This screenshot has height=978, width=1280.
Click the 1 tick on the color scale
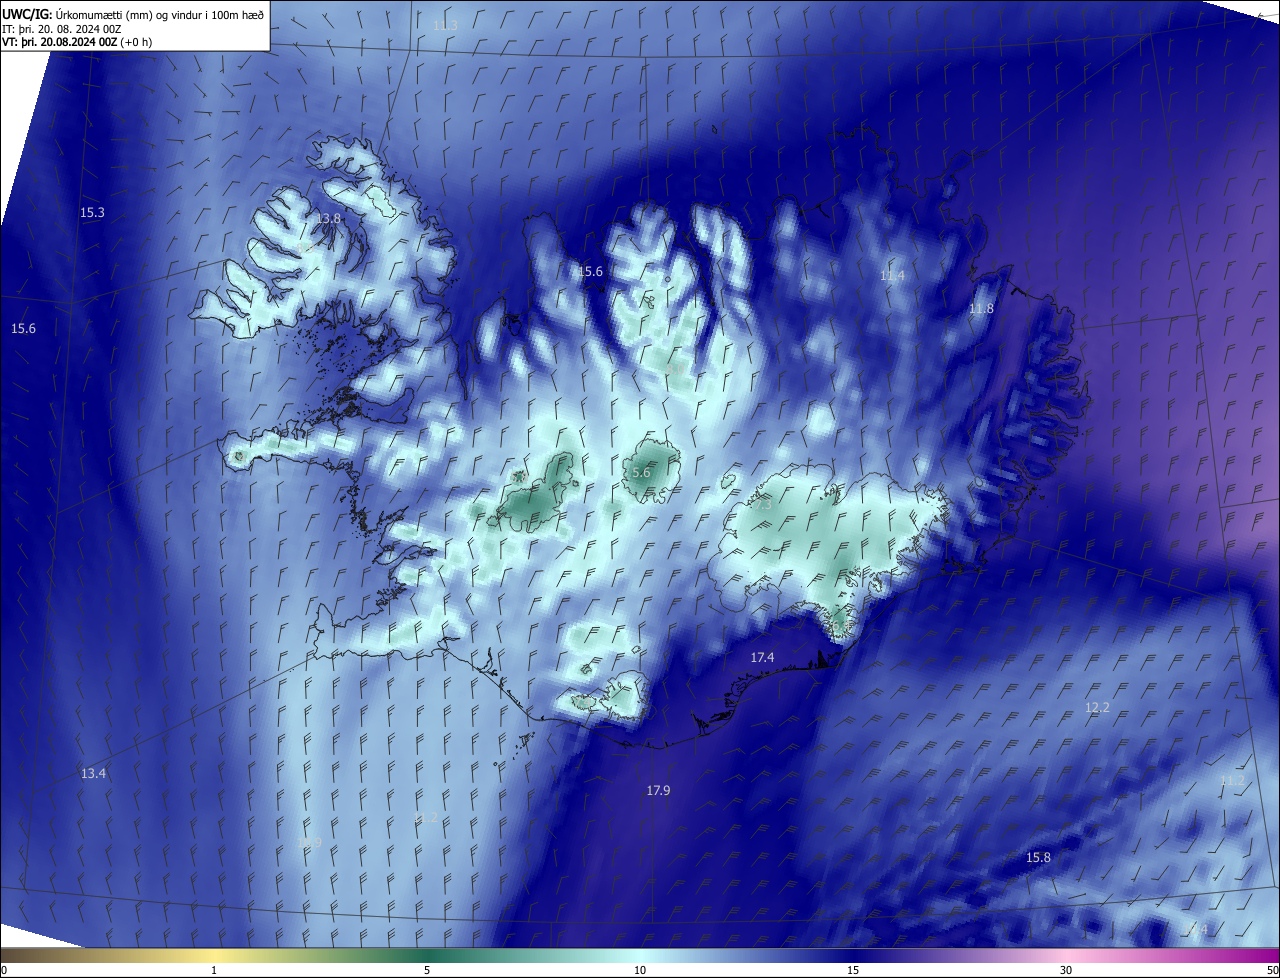click(x=214, y=970)
